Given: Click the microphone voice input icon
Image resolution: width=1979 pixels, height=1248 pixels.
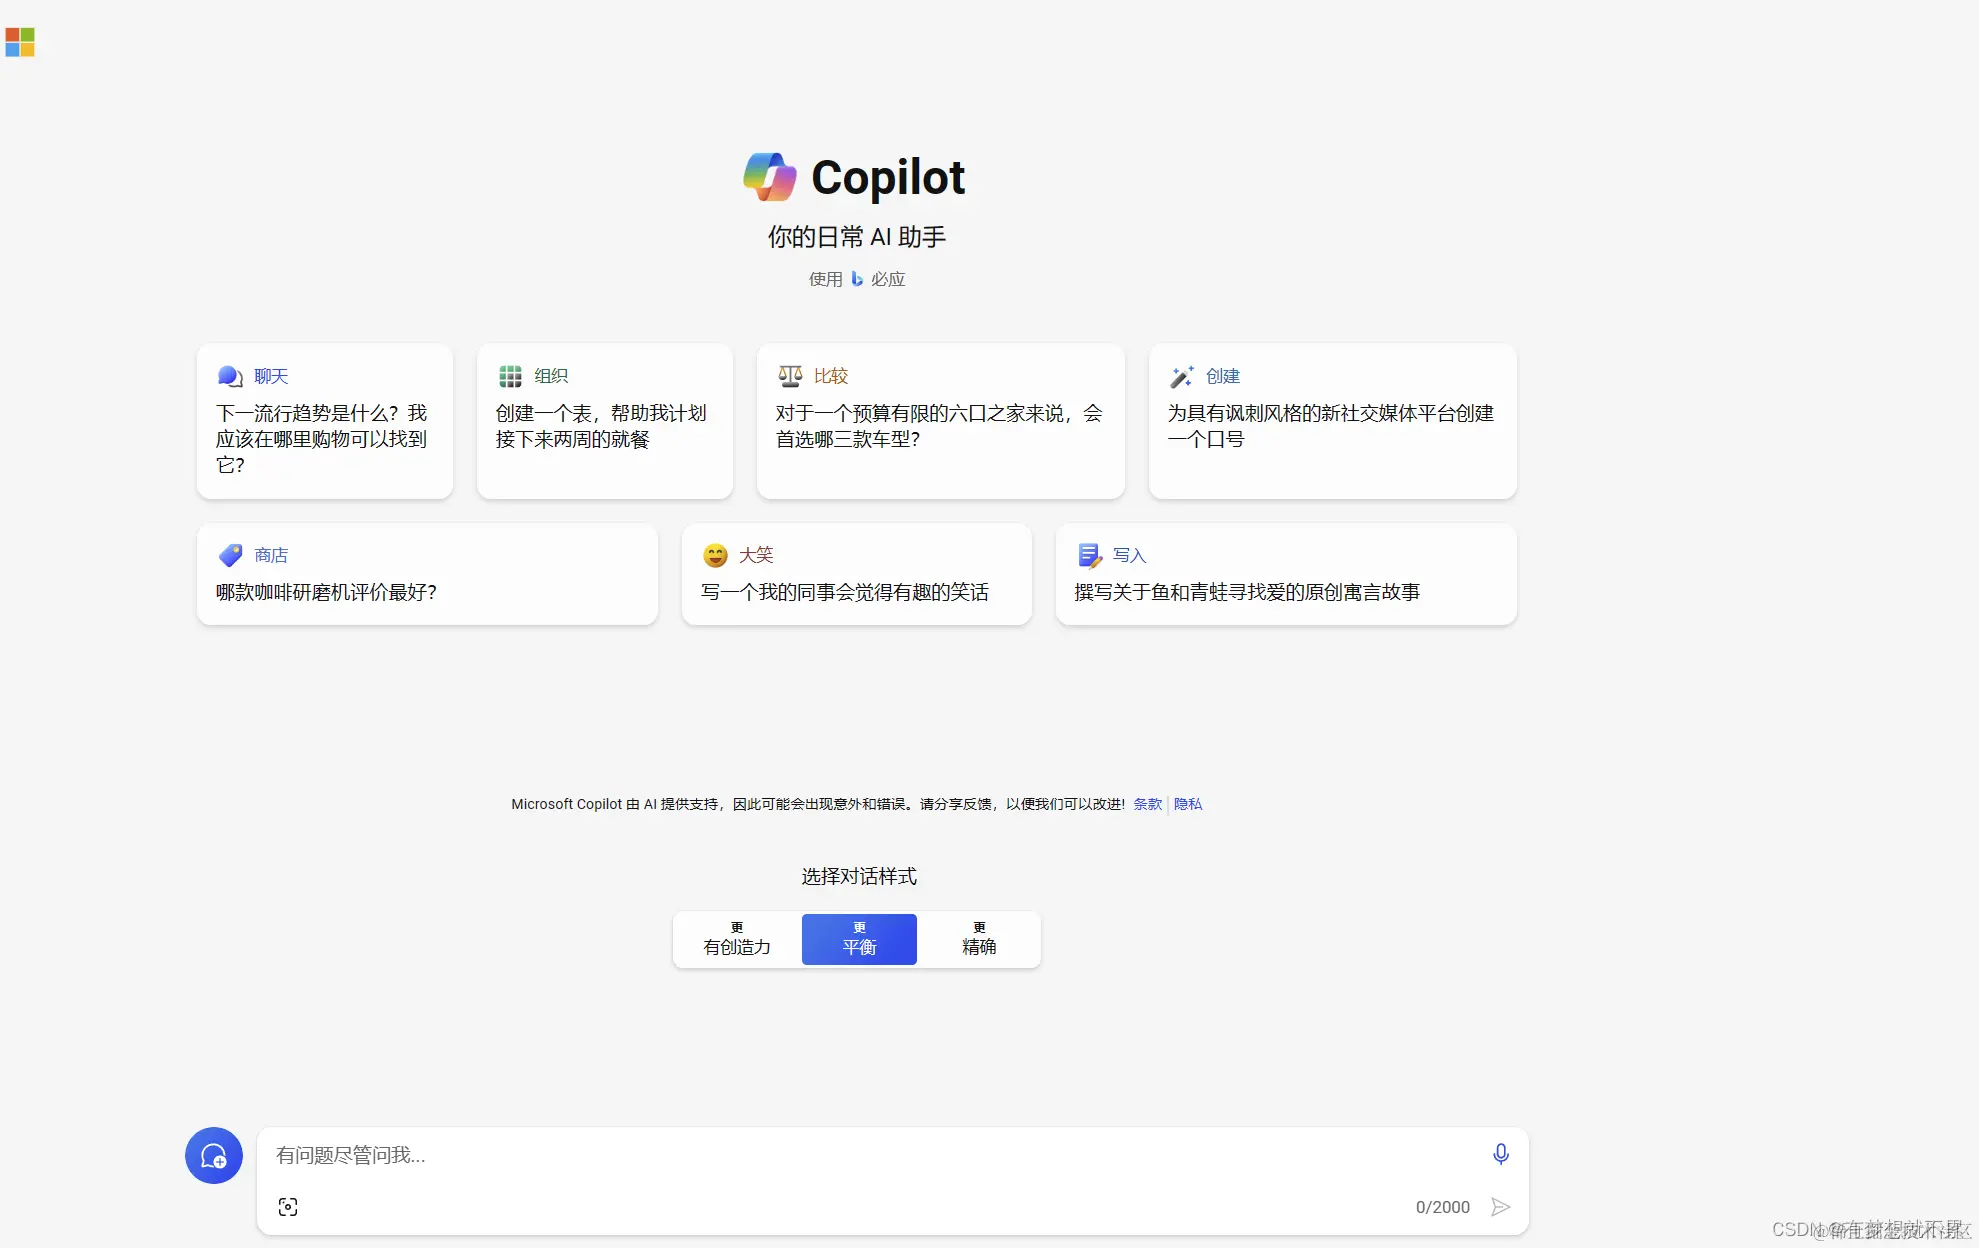Looking at the screenshot, I should pos(1500,1154).
